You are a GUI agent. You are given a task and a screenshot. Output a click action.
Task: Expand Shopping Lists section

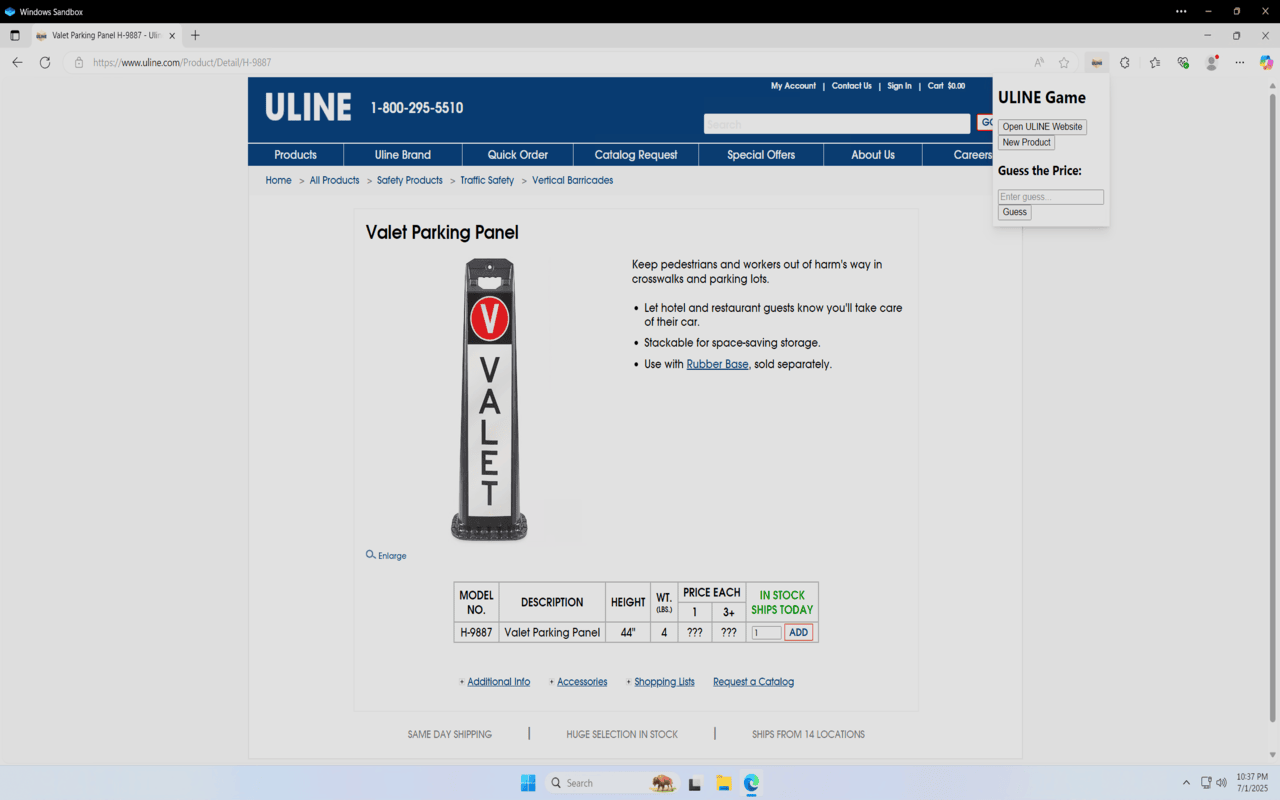click(664, 682)
